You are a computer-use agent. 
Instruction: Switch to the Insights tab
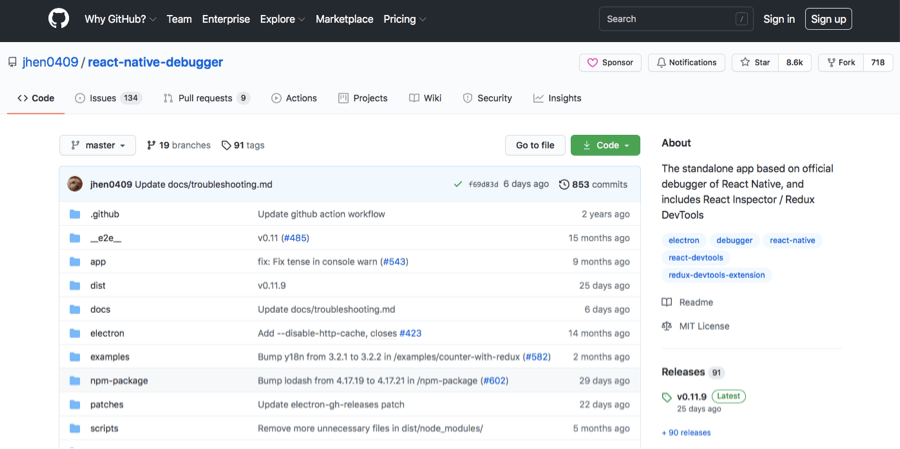pos(557,98)
